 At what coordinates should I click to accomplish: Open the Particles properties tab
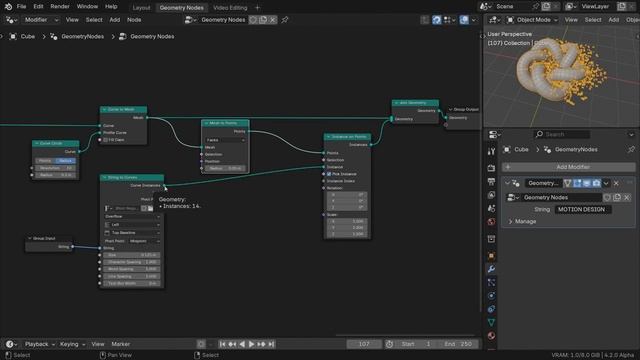[491, 282]
